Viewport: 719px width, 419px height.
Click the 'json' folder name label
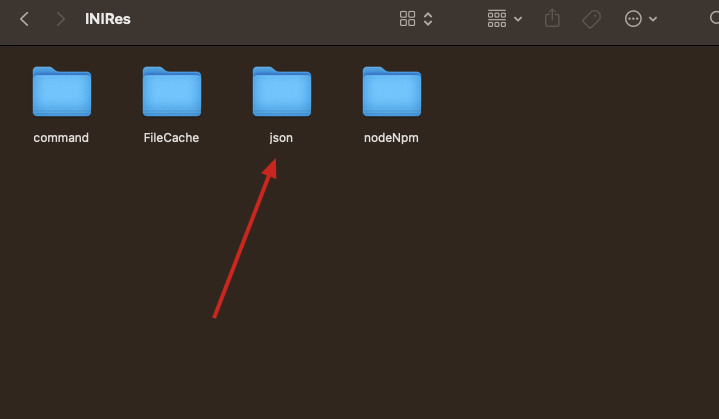tap(281, 138)
